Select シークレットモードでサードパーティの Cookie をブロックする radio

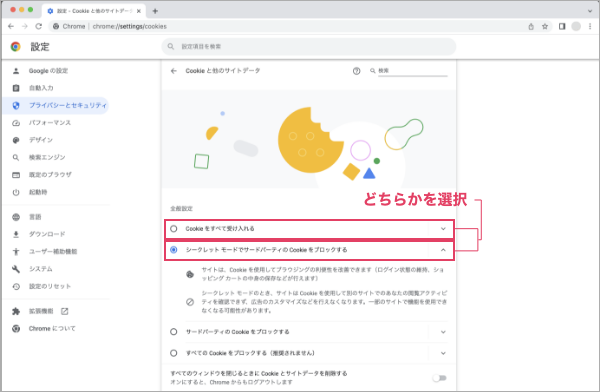174,250
